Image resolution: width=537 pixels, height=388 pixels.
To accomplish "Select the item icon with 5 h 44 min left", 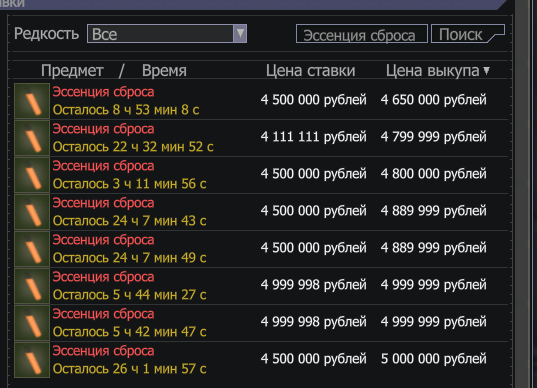I will [32, 286].
